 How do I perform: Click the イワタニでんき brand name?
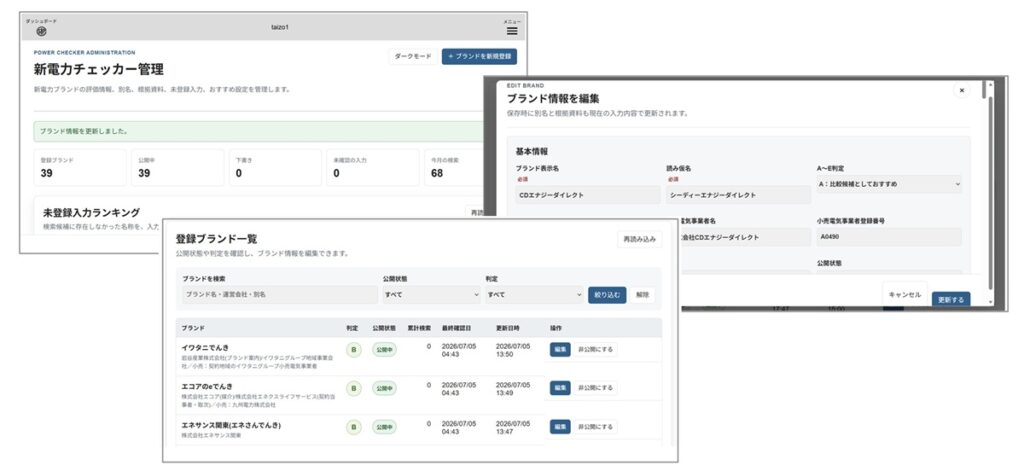tap(206, 347)
